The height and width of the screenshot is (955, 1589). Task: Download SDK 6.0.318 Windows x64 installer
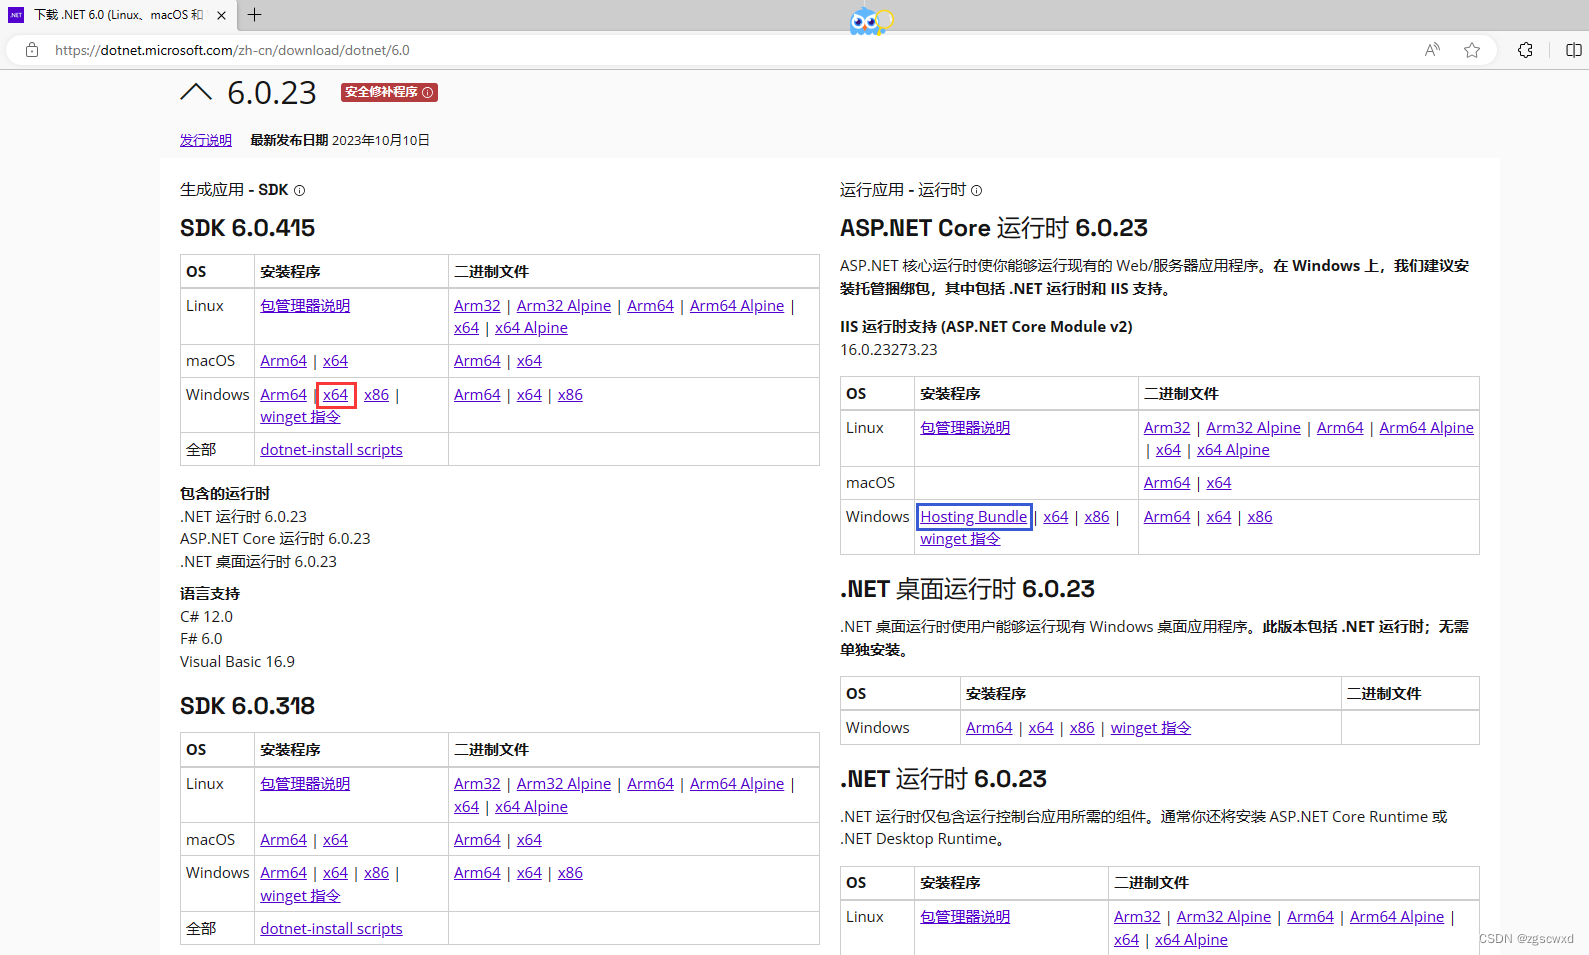click(x=336, y=873)
